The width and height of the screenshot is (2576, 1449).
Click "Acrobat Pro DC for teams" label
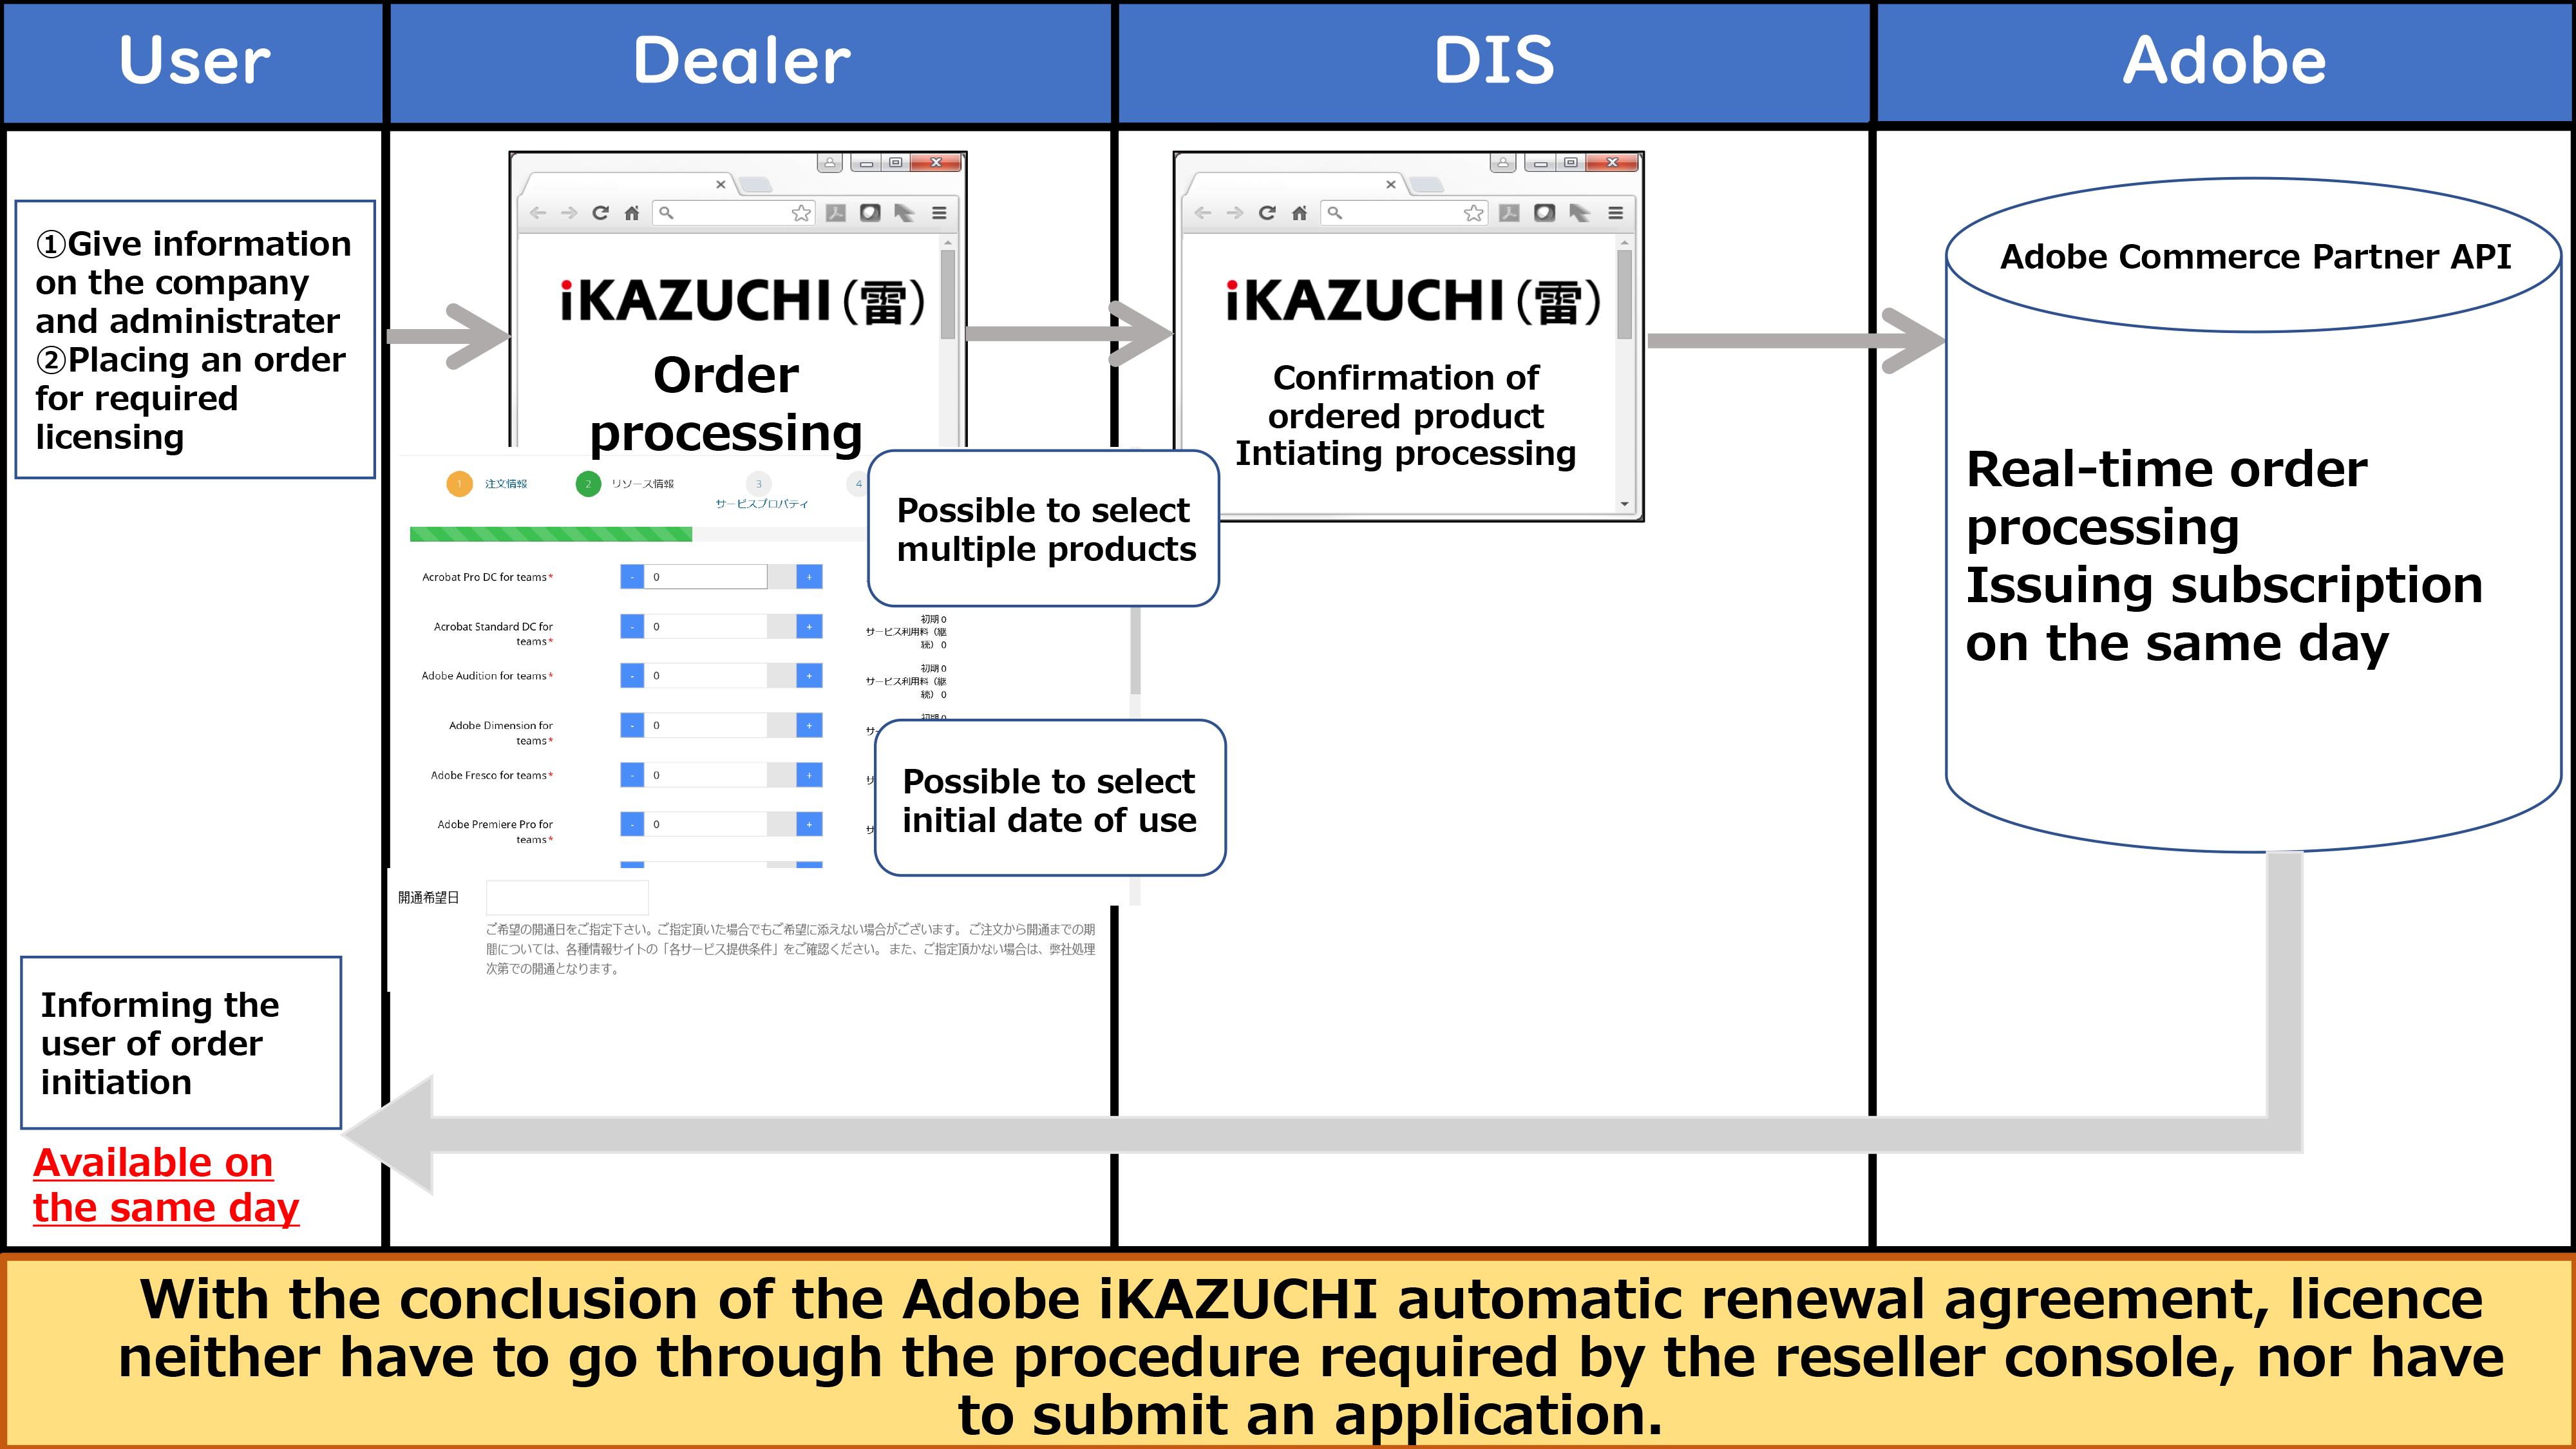coord(487,577)
